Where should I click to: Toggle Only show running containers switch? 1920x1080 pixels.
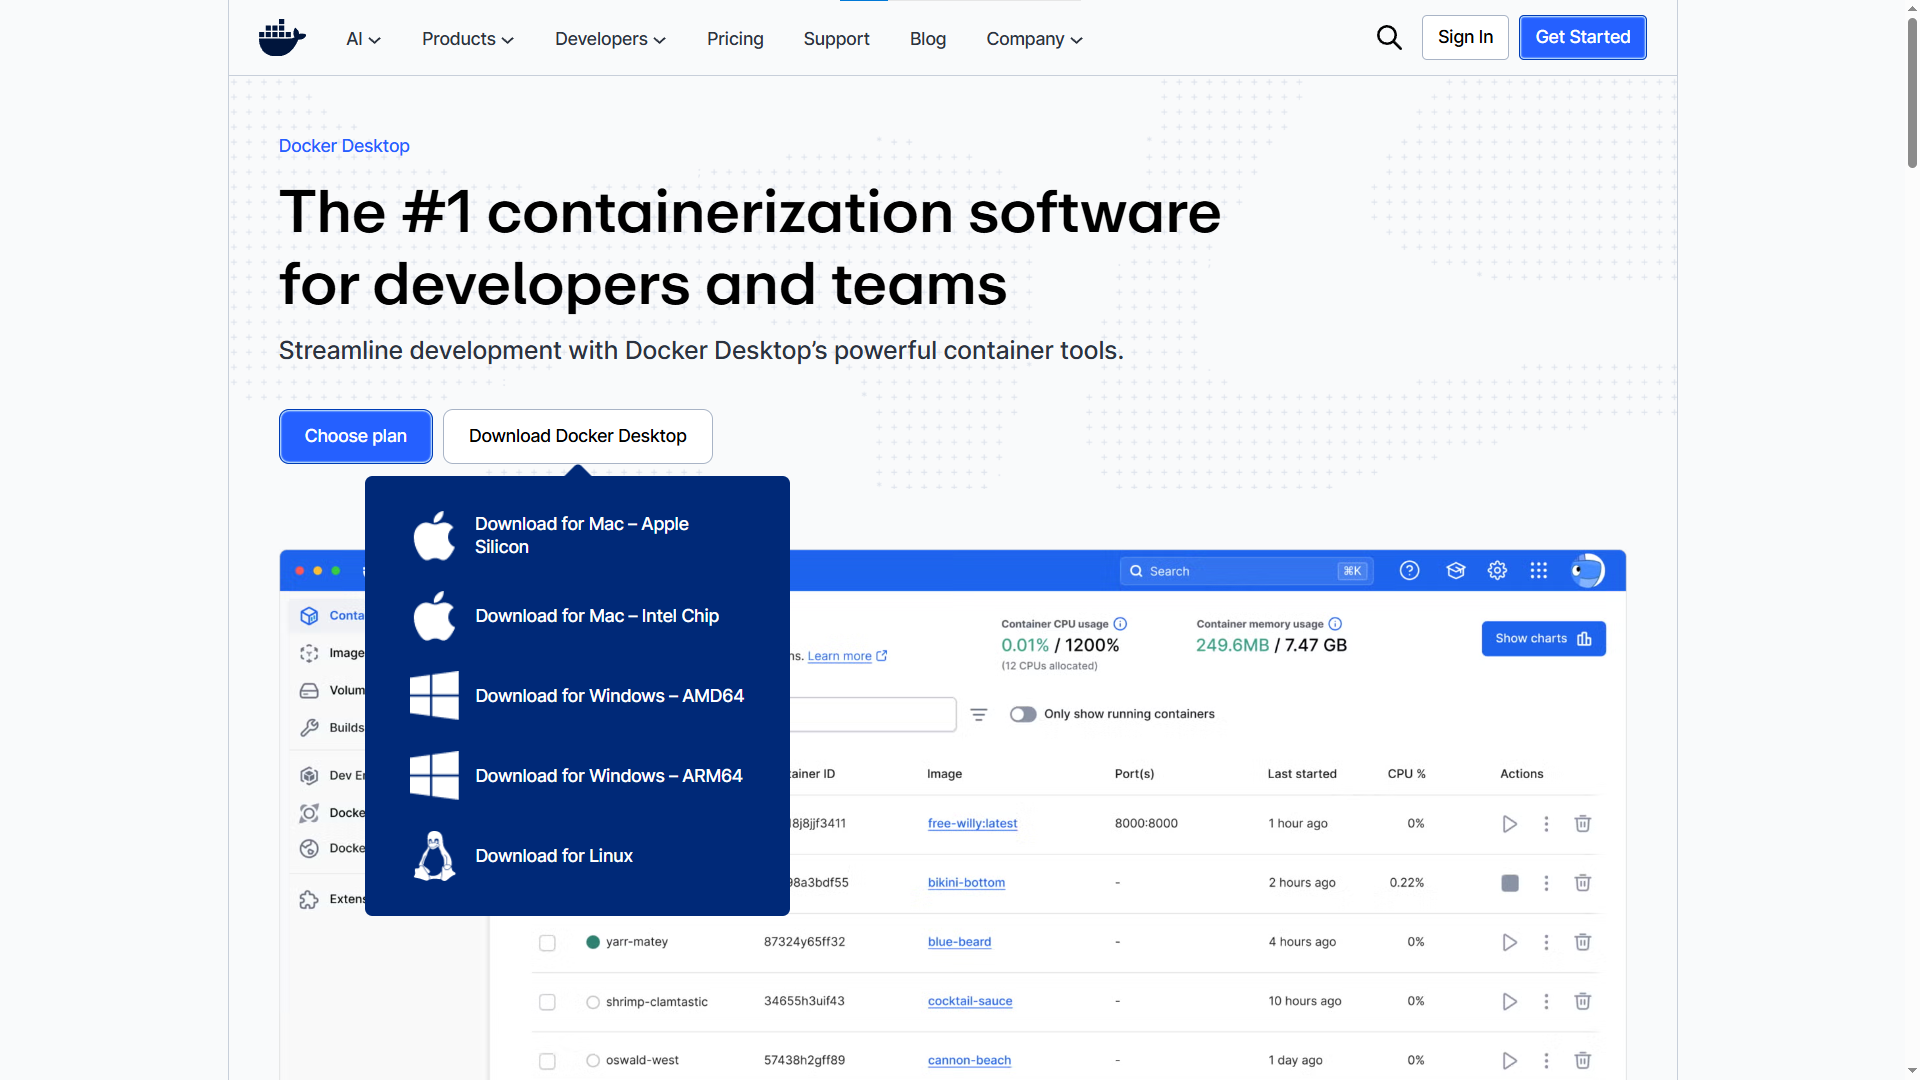[x=1023, y=714]
